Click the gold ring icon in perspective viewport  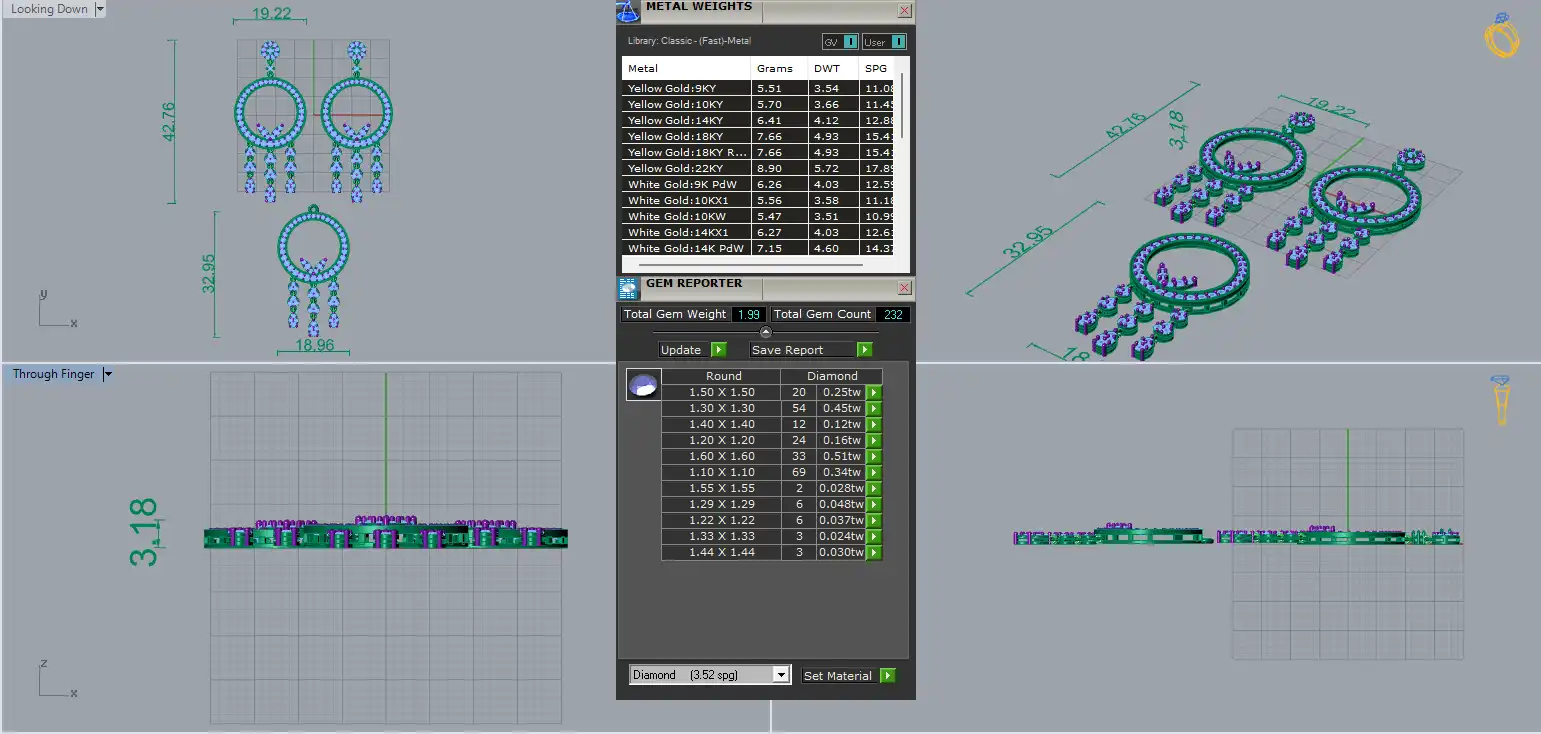tap(1503, 35)
